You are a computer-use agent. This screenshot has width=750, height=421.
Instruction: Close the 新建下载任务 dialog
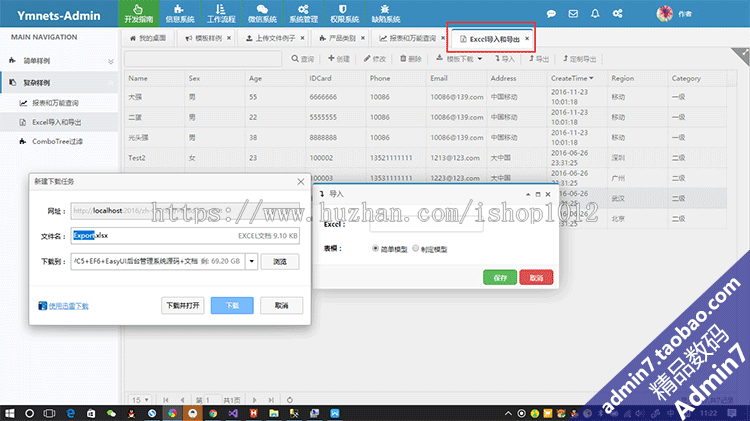tap(300, 182)
